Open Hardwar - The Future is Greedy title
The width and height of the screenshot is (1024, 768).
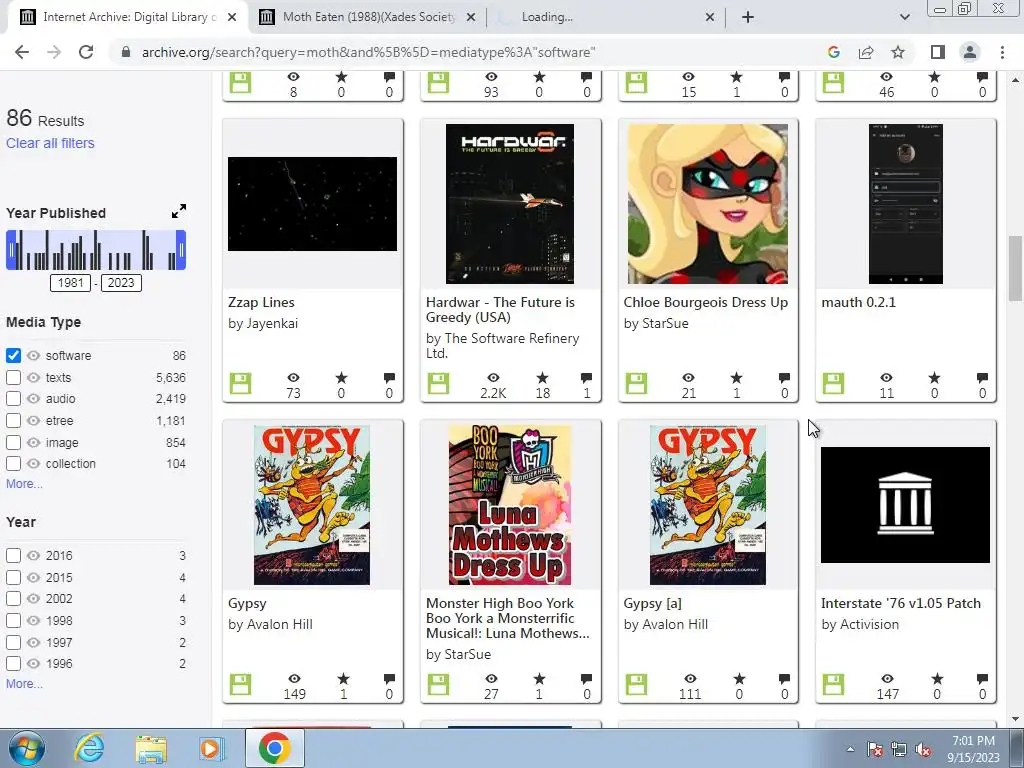point(500,310)
